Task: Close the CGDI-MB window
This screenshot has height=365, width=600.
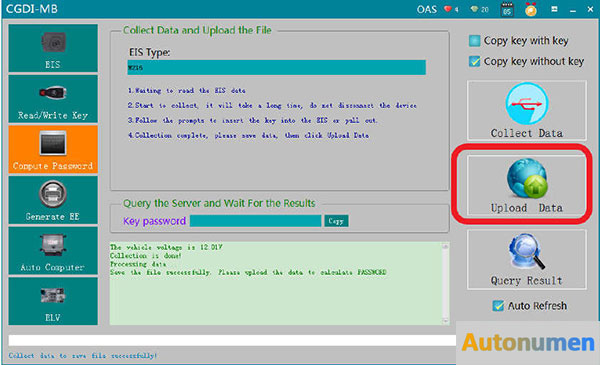Action: click(x=590, y=9)
